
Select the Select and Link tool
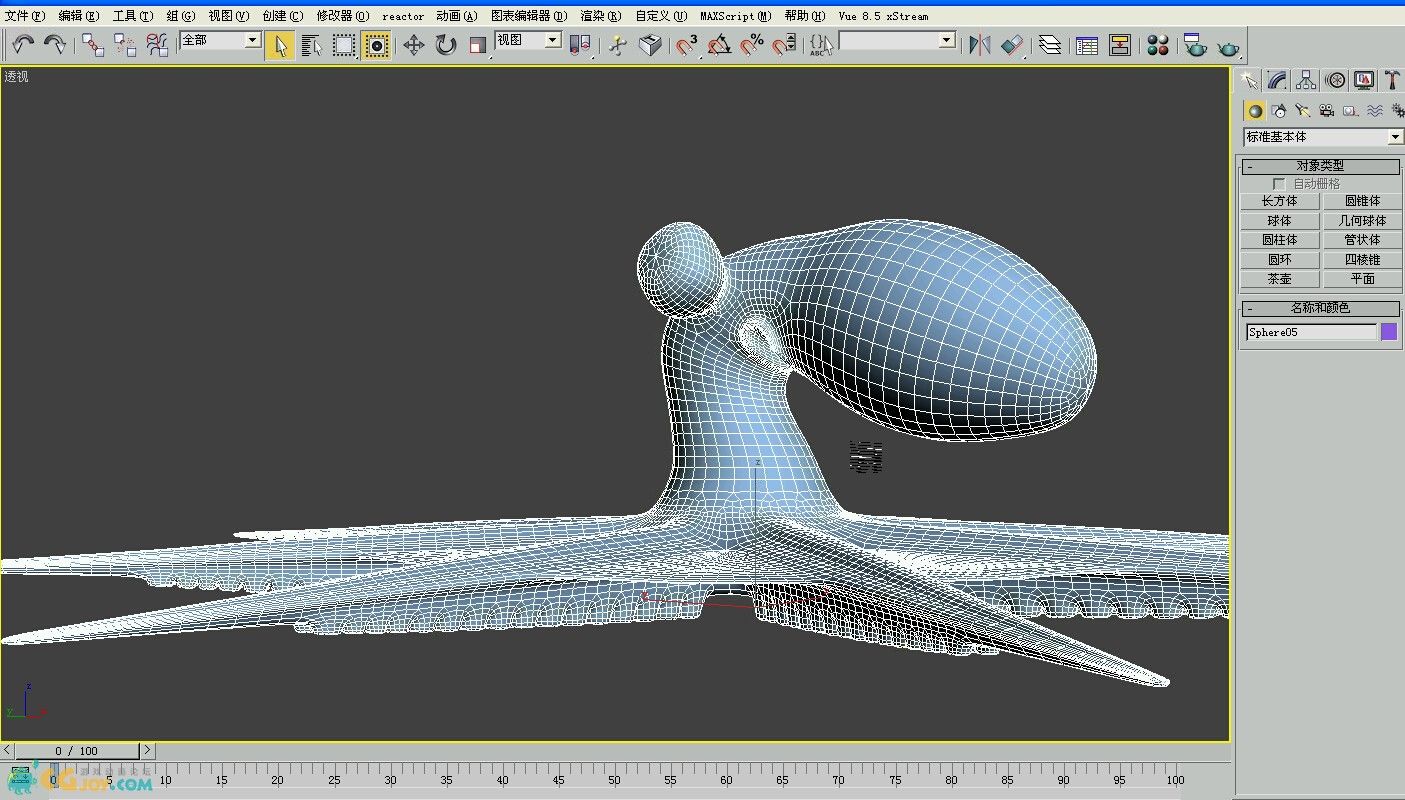93,44
